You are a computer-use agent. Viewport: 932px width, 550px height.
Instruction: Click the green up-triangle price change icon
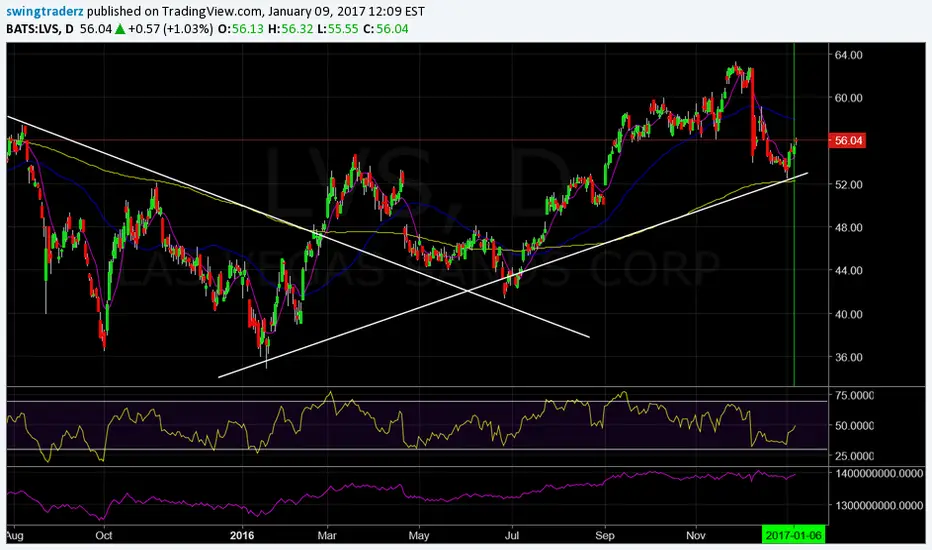[120, 29]
